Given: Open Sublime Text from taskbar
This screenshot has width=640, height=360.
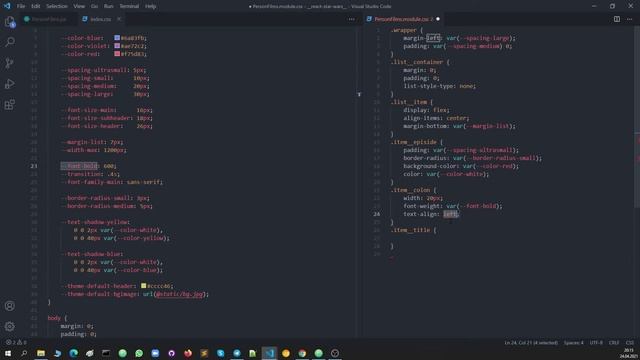Looking at the screenshot, I should [x=204, y=353].
